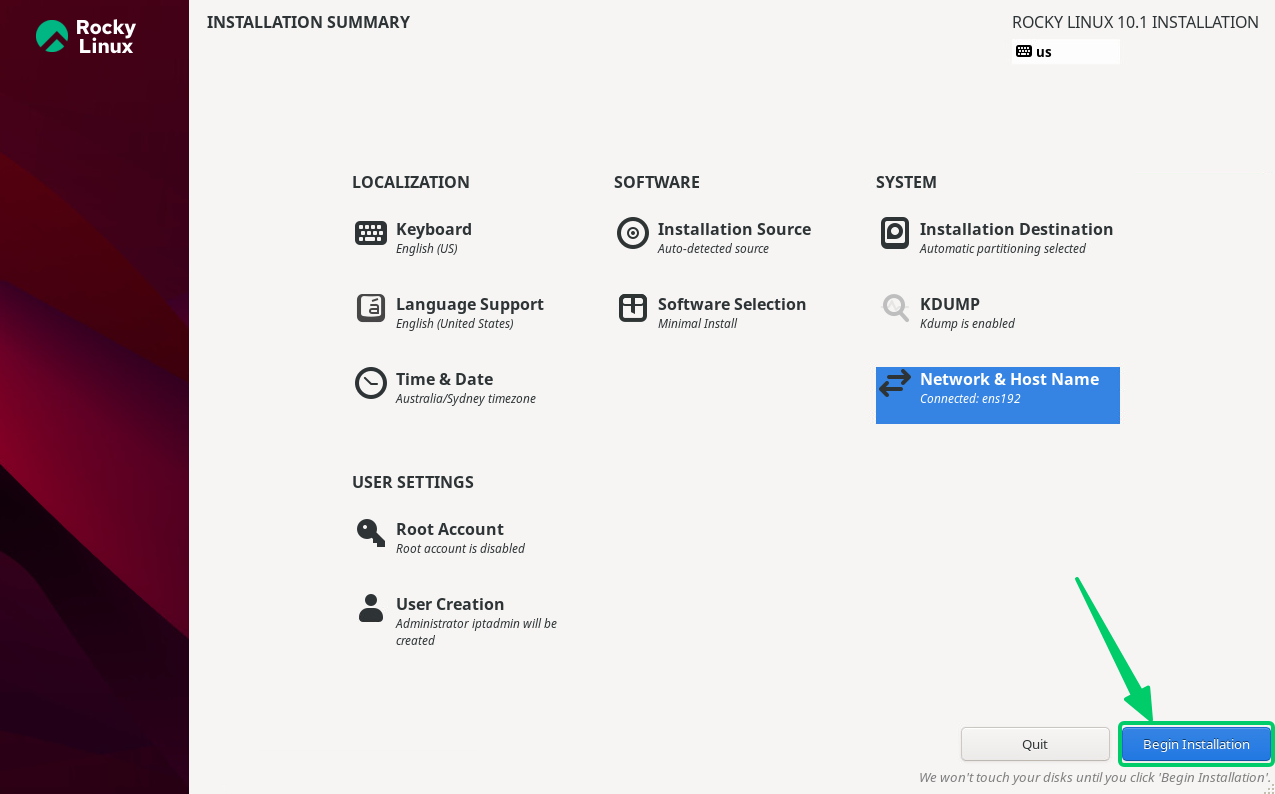Screen dimensions: 1275x794
Task: Start setup with Begin Installation button
Action: tap(1196, 744)
